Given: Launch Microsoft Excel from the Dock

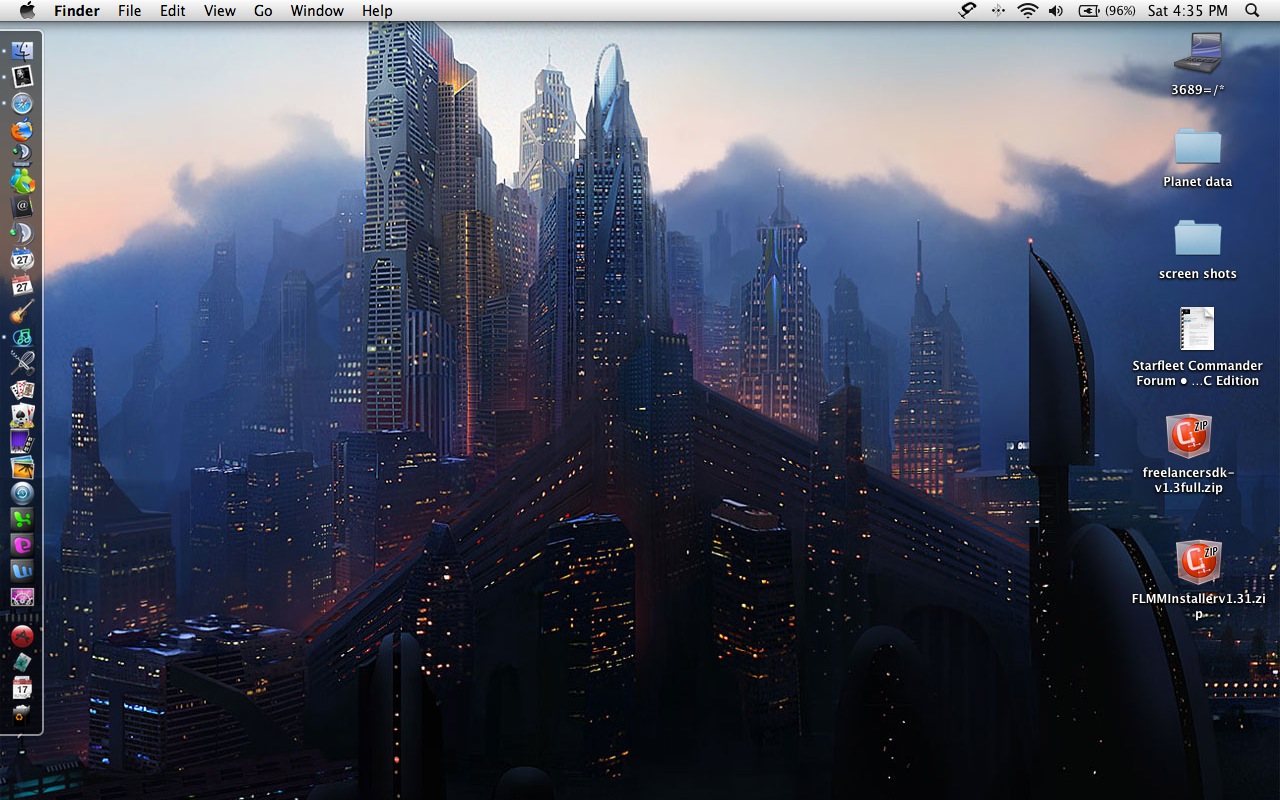Looking at the screenshot, I should pyautogui.click(x=22, y=519).
